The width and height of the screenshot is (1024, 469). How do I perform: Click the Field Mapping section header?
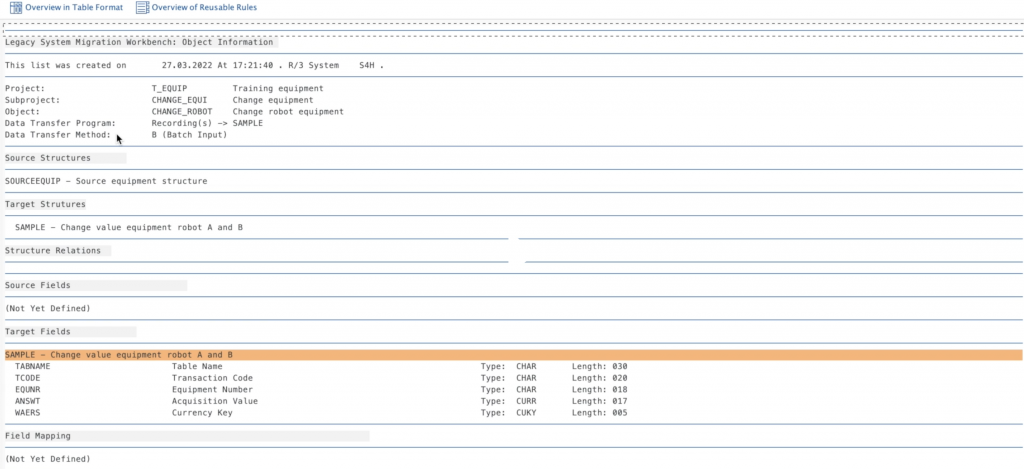(x=38, y=436)
